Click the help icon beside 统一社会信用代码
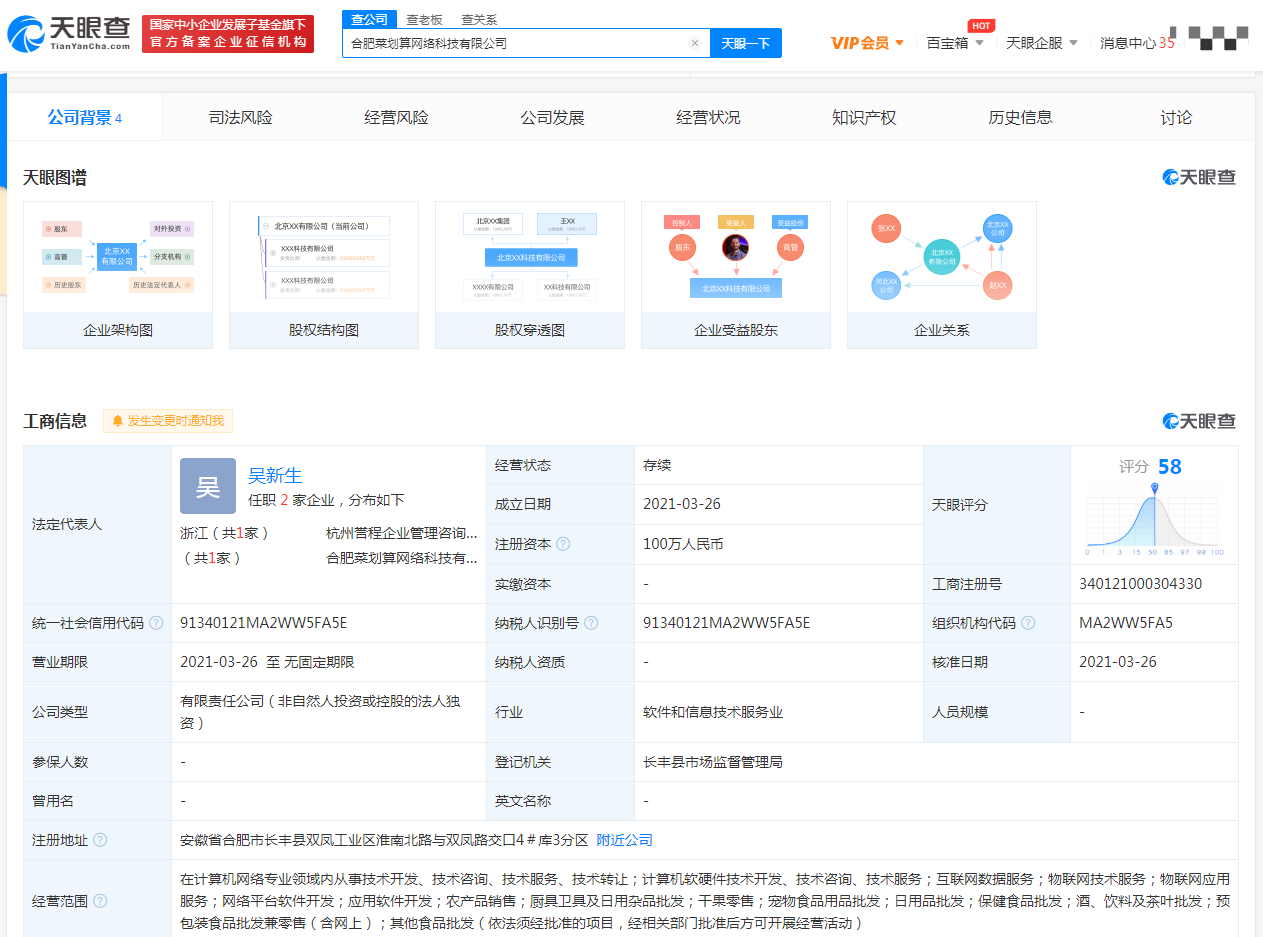The height and width of the screenshot is (937, 1263). (156, 623)
